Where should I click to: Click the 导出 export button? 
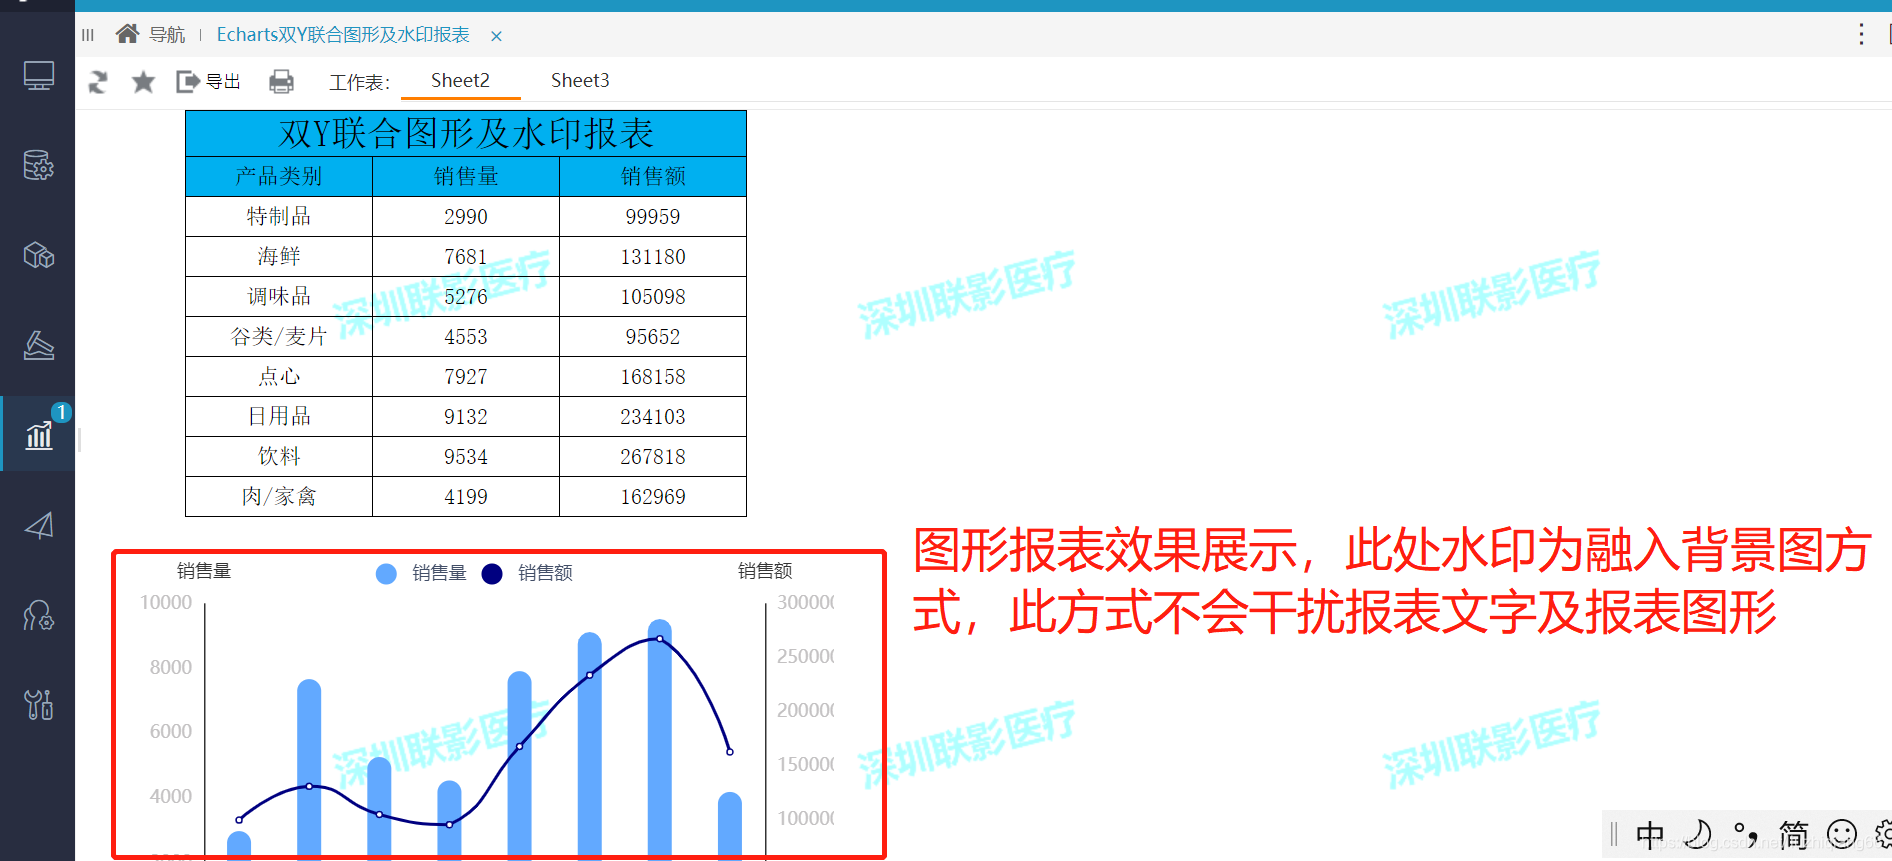click(x=208, y=82)
